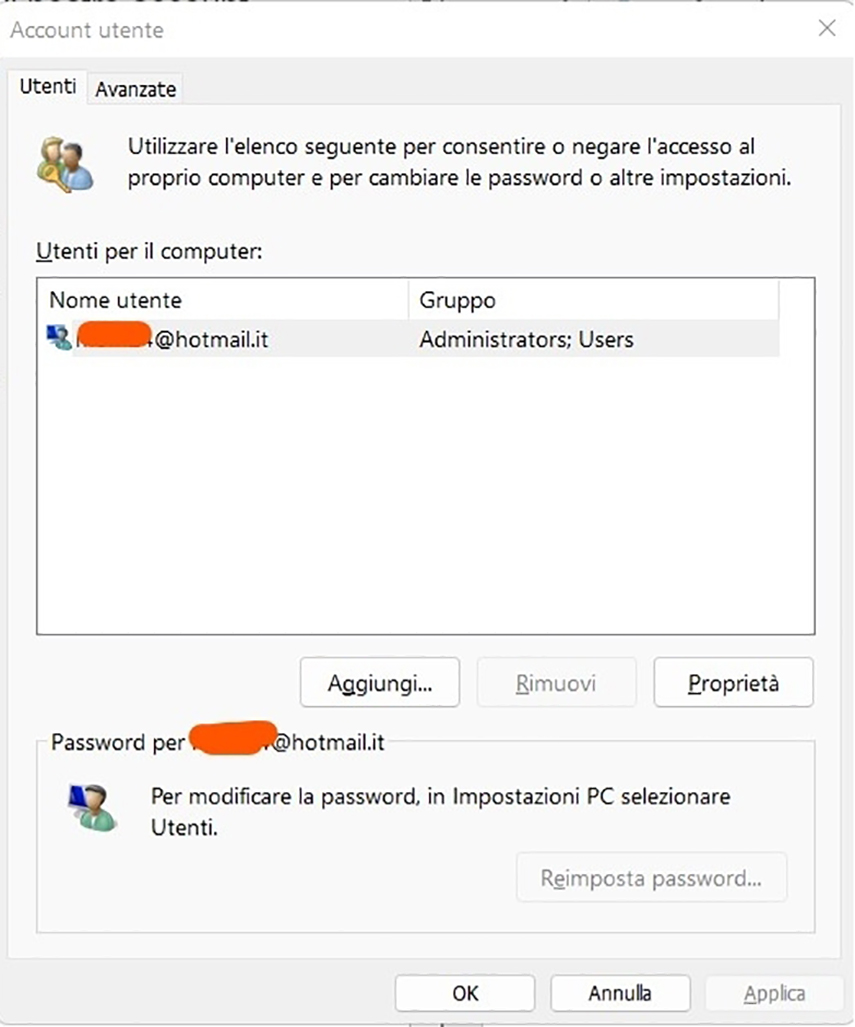Click the Password per hotmail.it section label

215,742
